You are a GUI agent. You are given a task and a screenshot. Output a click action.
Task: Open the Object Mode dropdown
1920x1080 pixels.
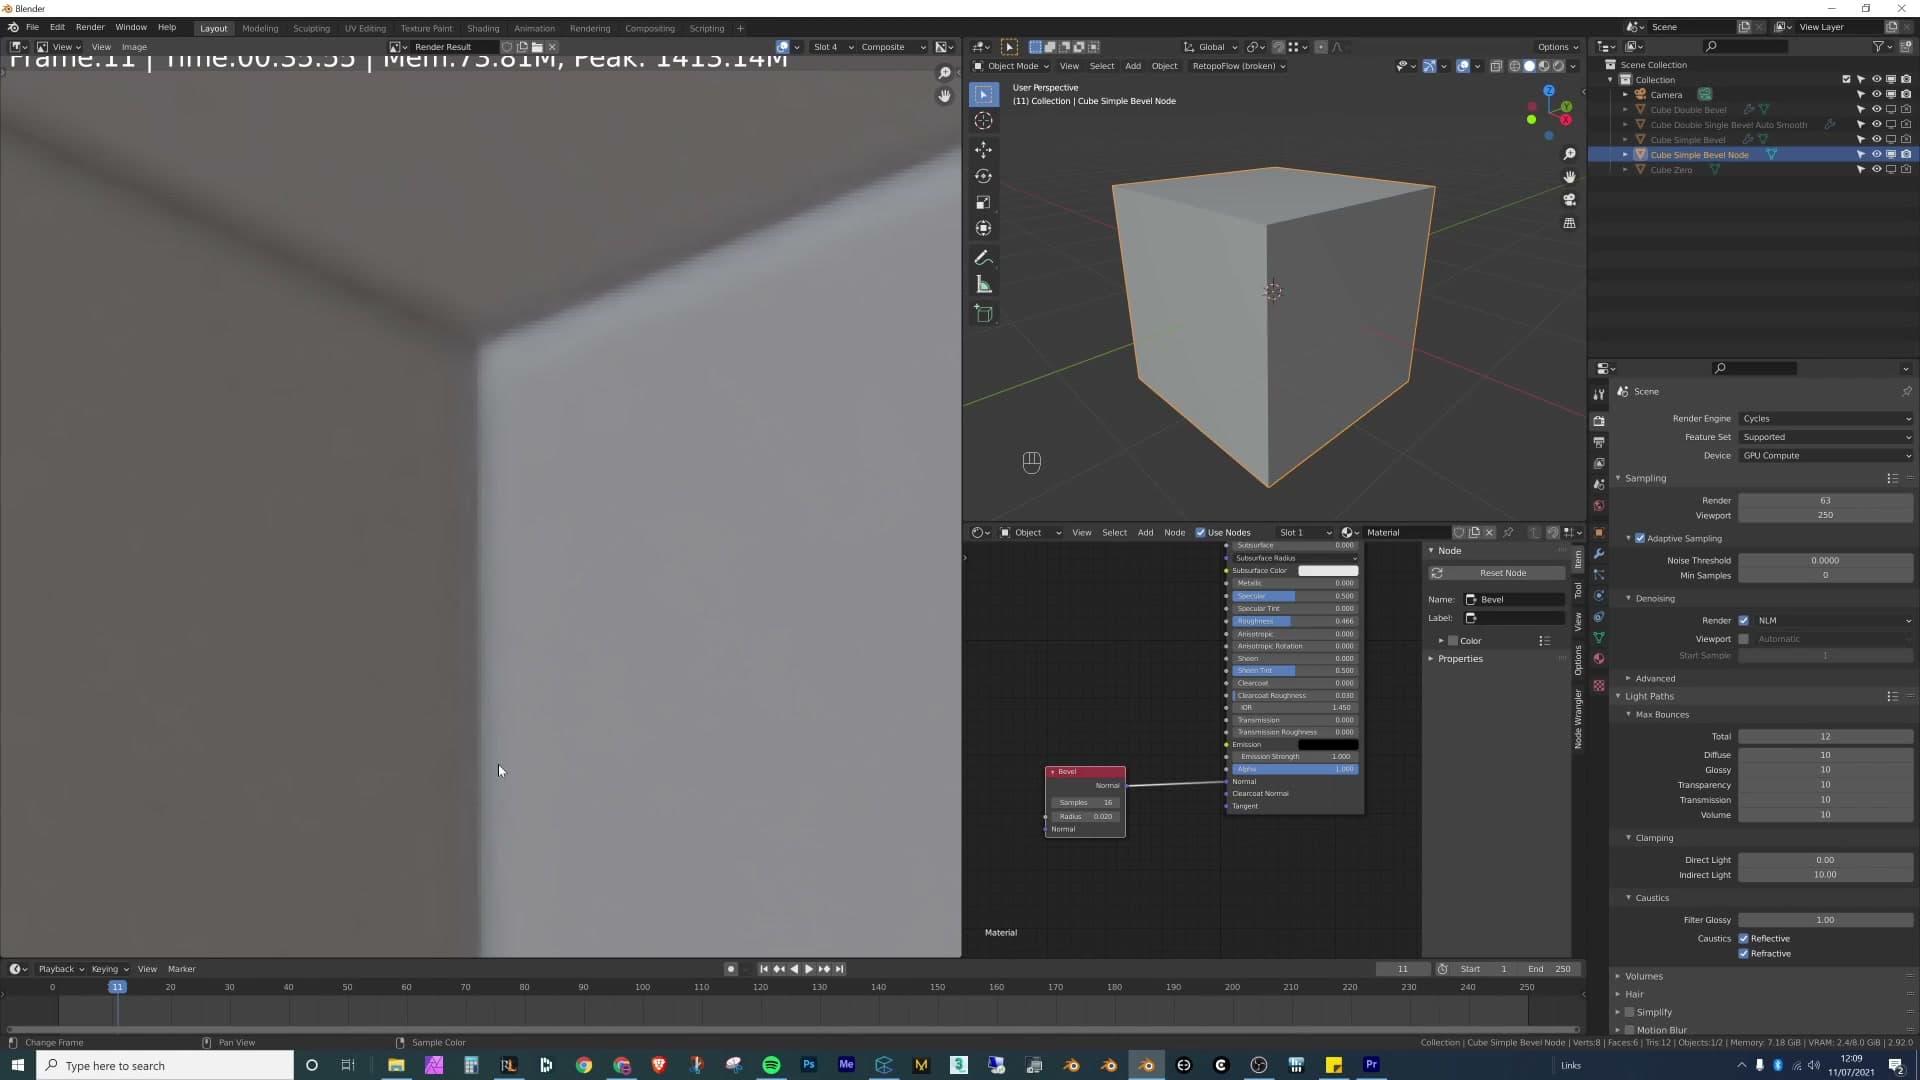(1011, 66)
